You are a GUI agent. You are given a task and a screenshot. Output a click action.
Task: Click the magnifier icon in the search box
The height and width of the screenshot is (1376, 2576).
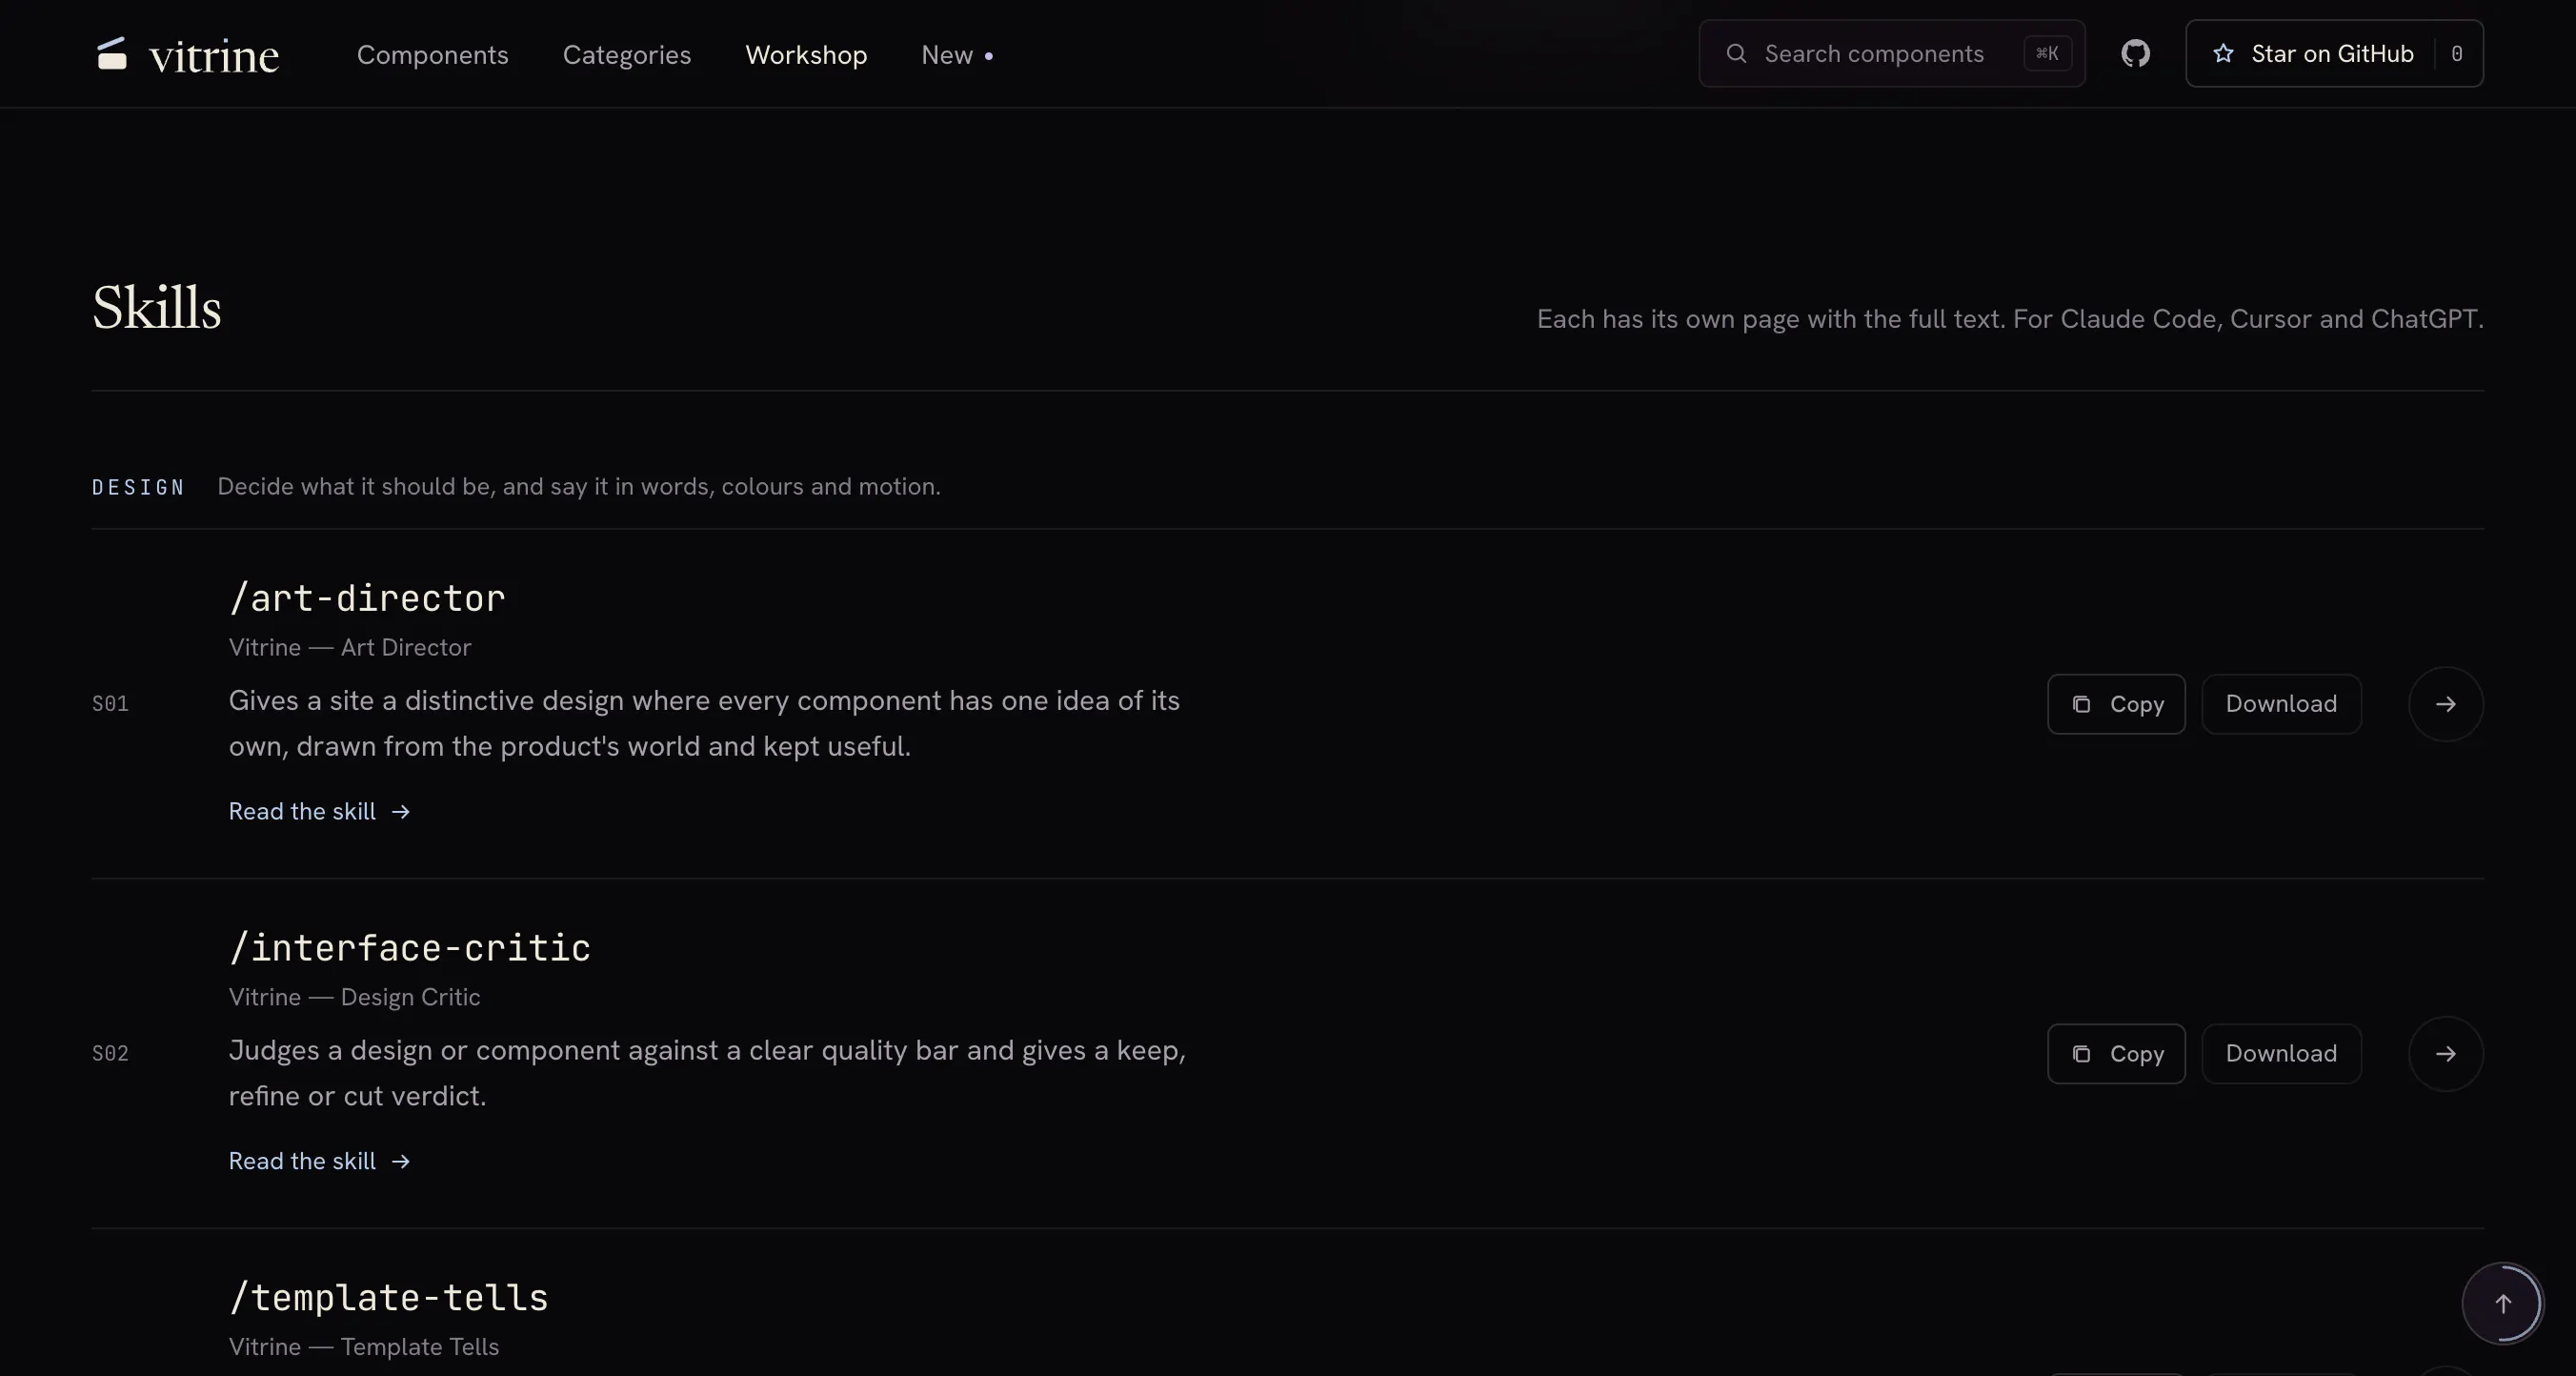coord(1736,53)
